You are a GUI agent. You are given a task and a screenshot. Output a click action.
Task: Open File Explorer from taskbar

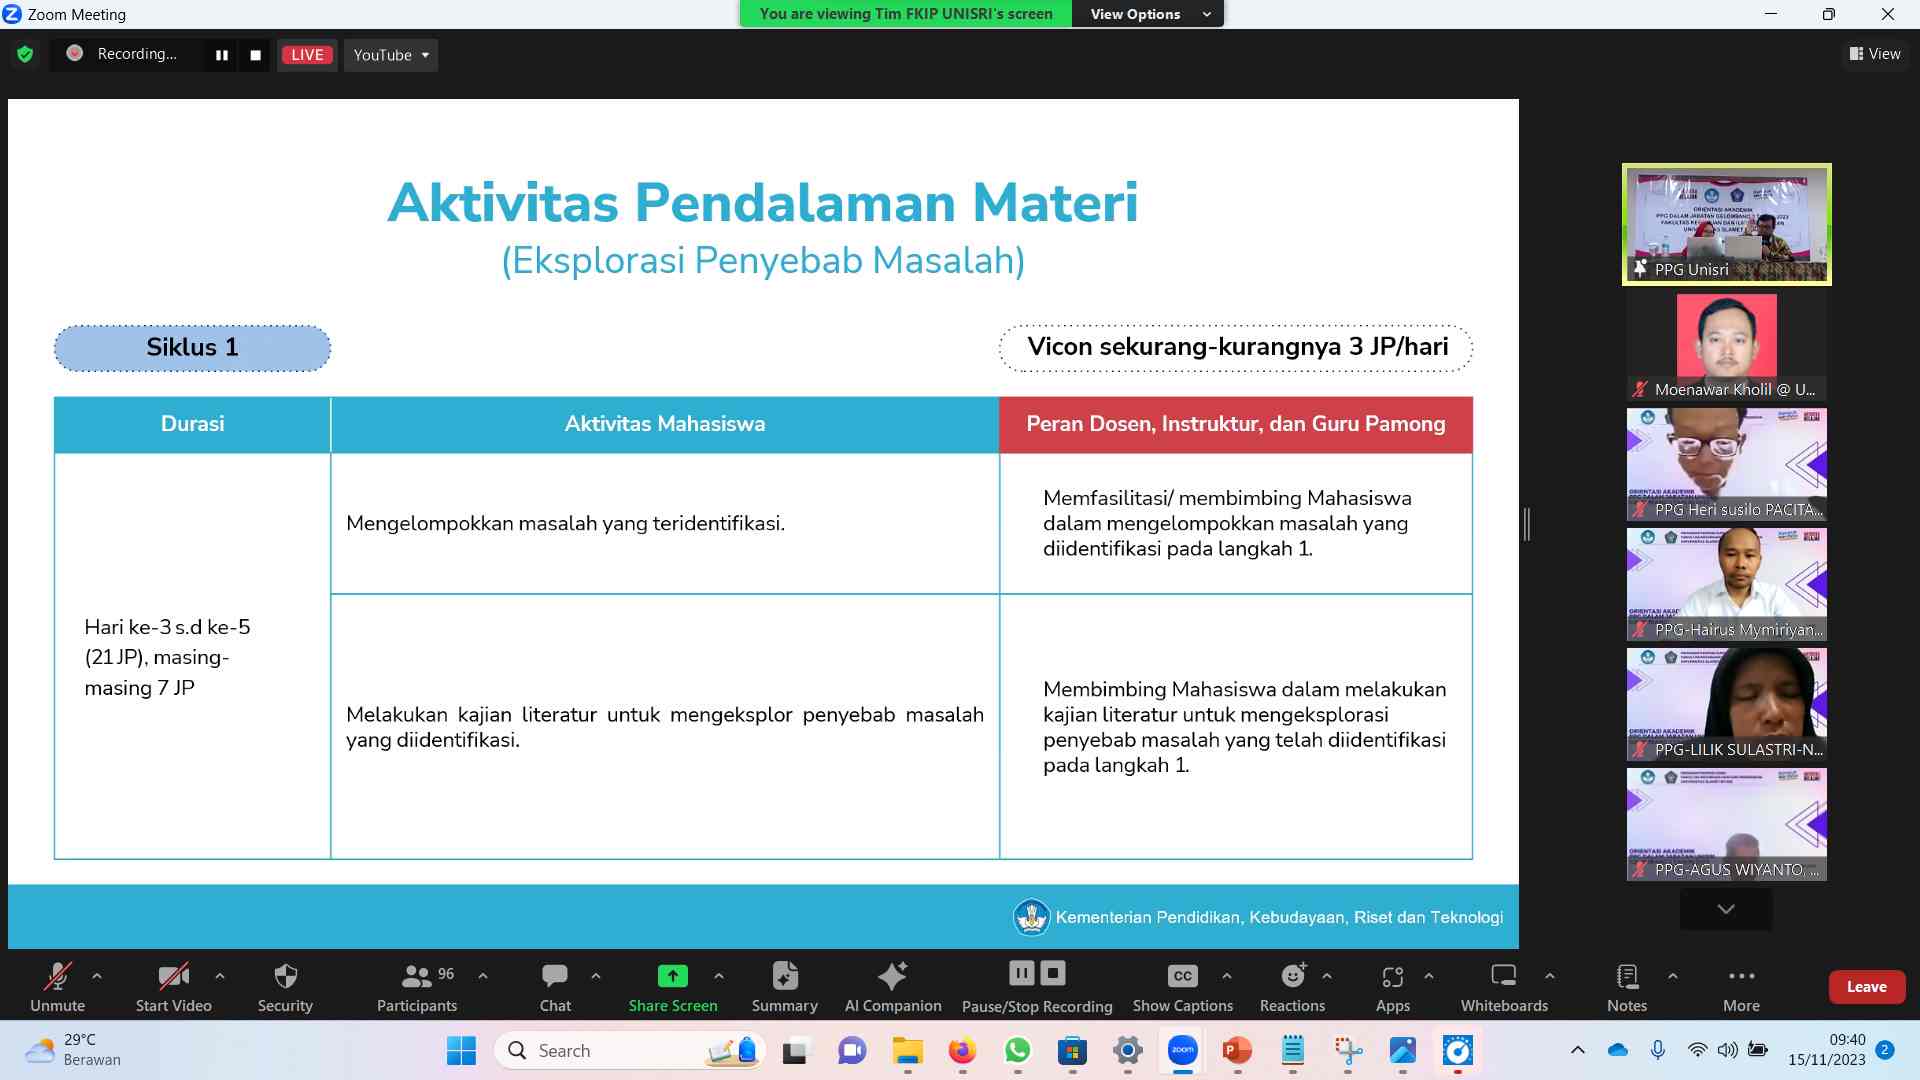coord(907,1051)
